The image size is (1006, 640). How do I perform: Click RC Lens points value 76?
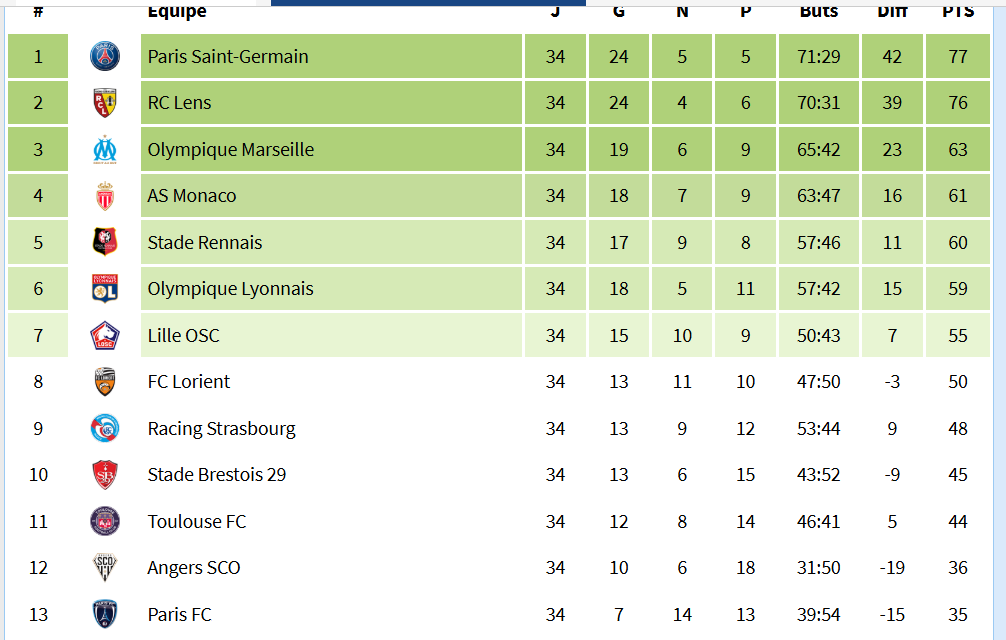click(958, 103)
